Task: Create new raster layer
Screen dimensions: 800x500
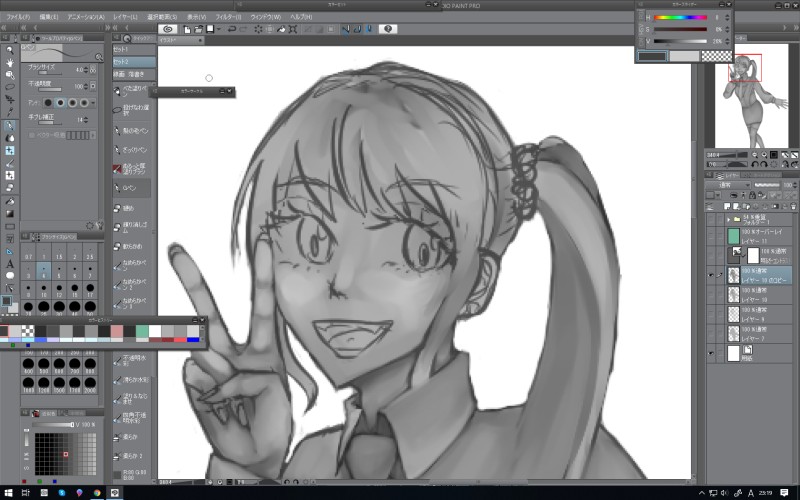Action: click(x=728, y=207)
